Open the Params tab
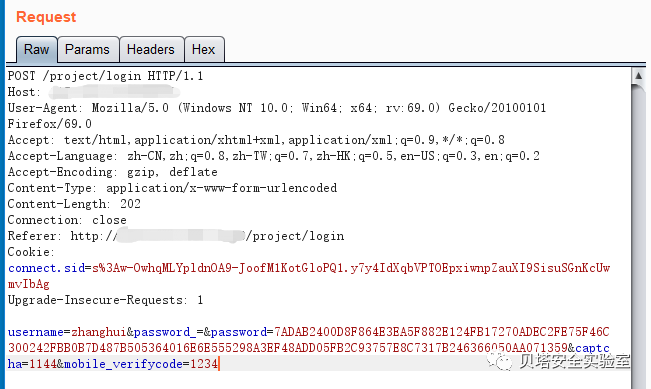This screenshot has height=389, width=651. pos(88,49)
